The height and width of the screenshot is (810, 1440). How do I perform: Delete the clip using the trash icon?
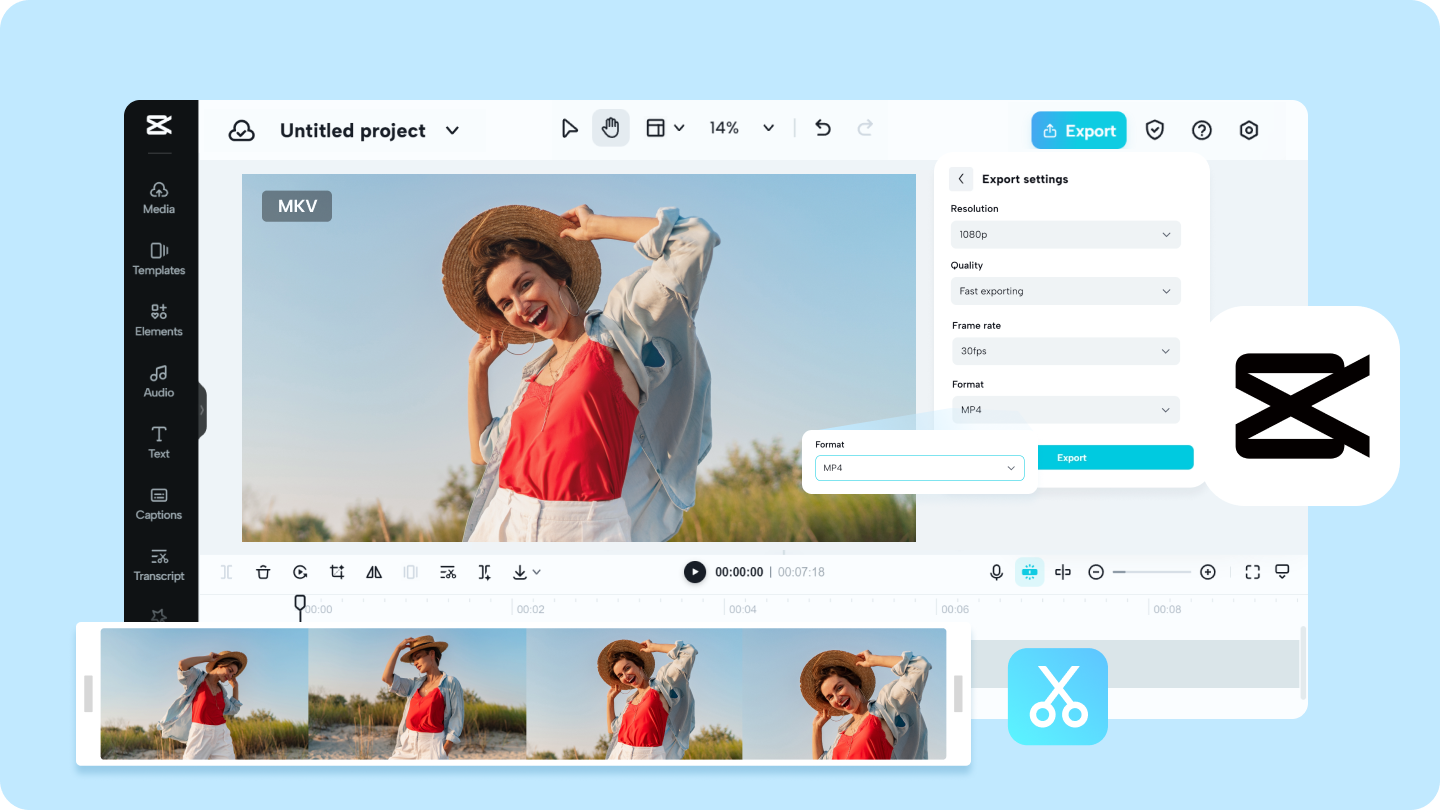[x=263, y=571]
